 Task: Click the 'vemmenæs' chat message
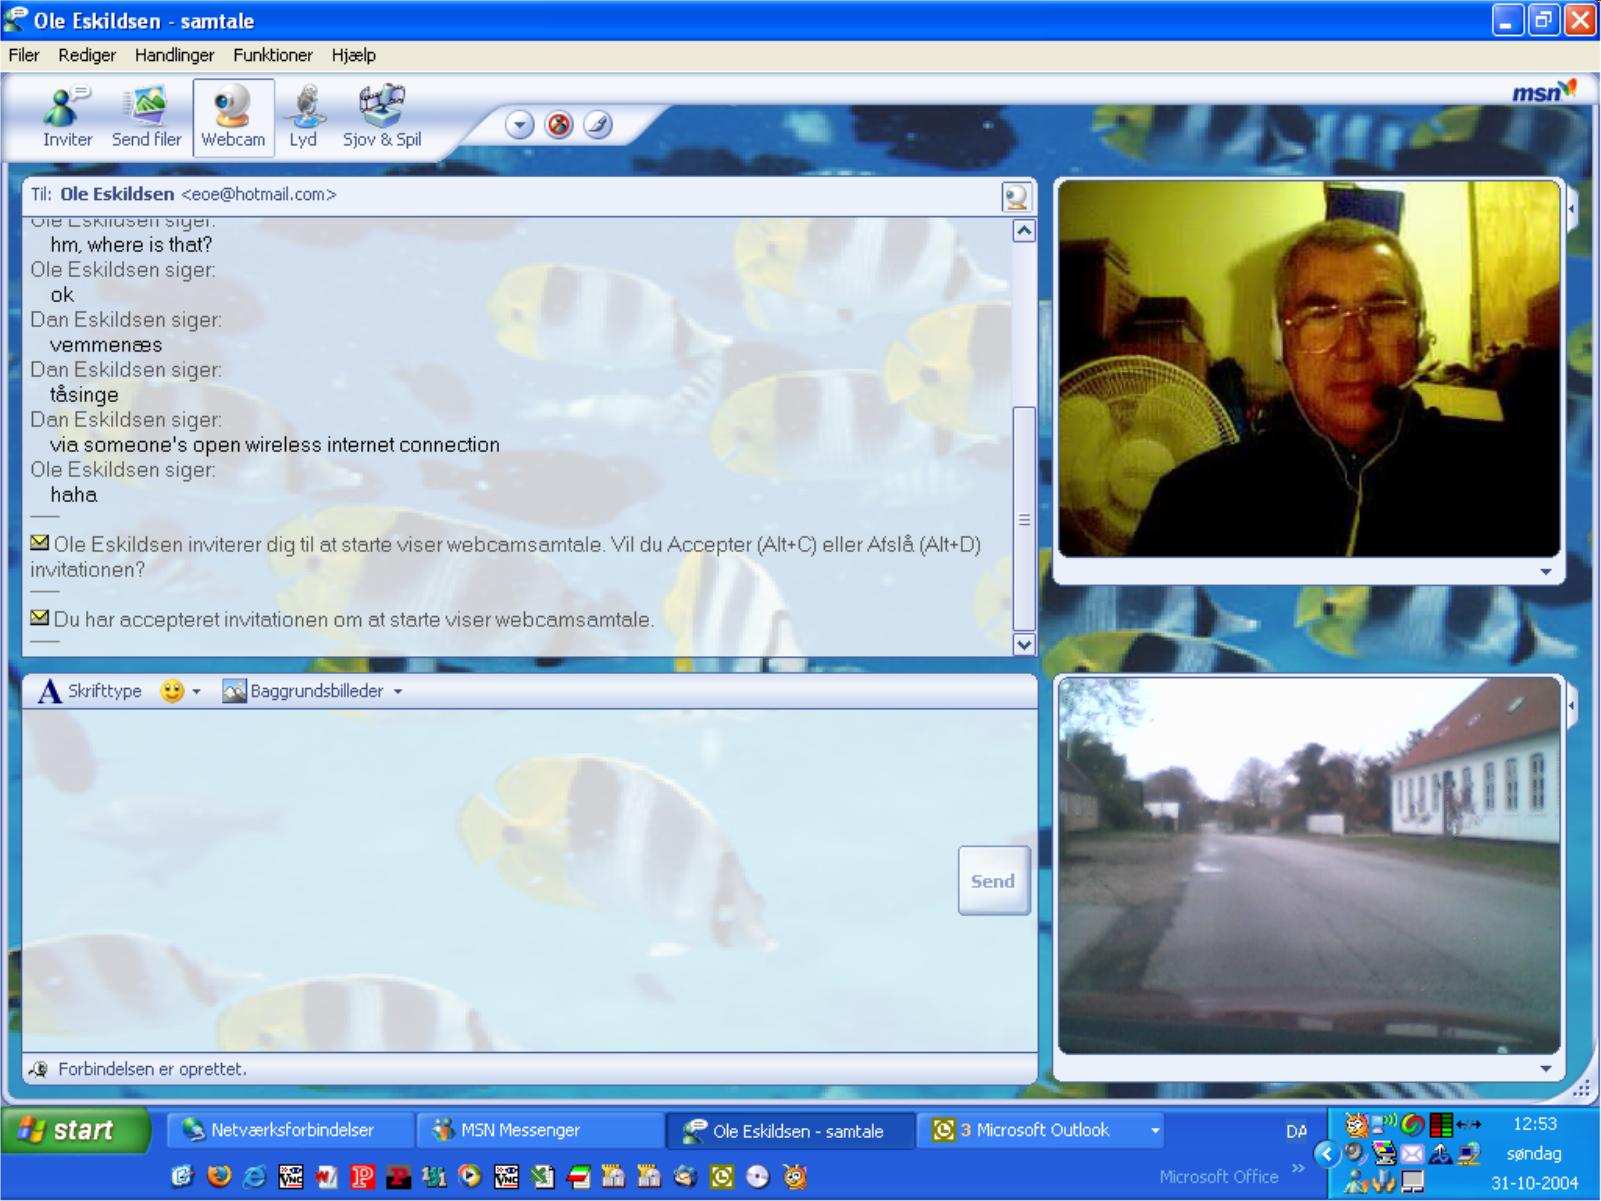pos(106,345)
